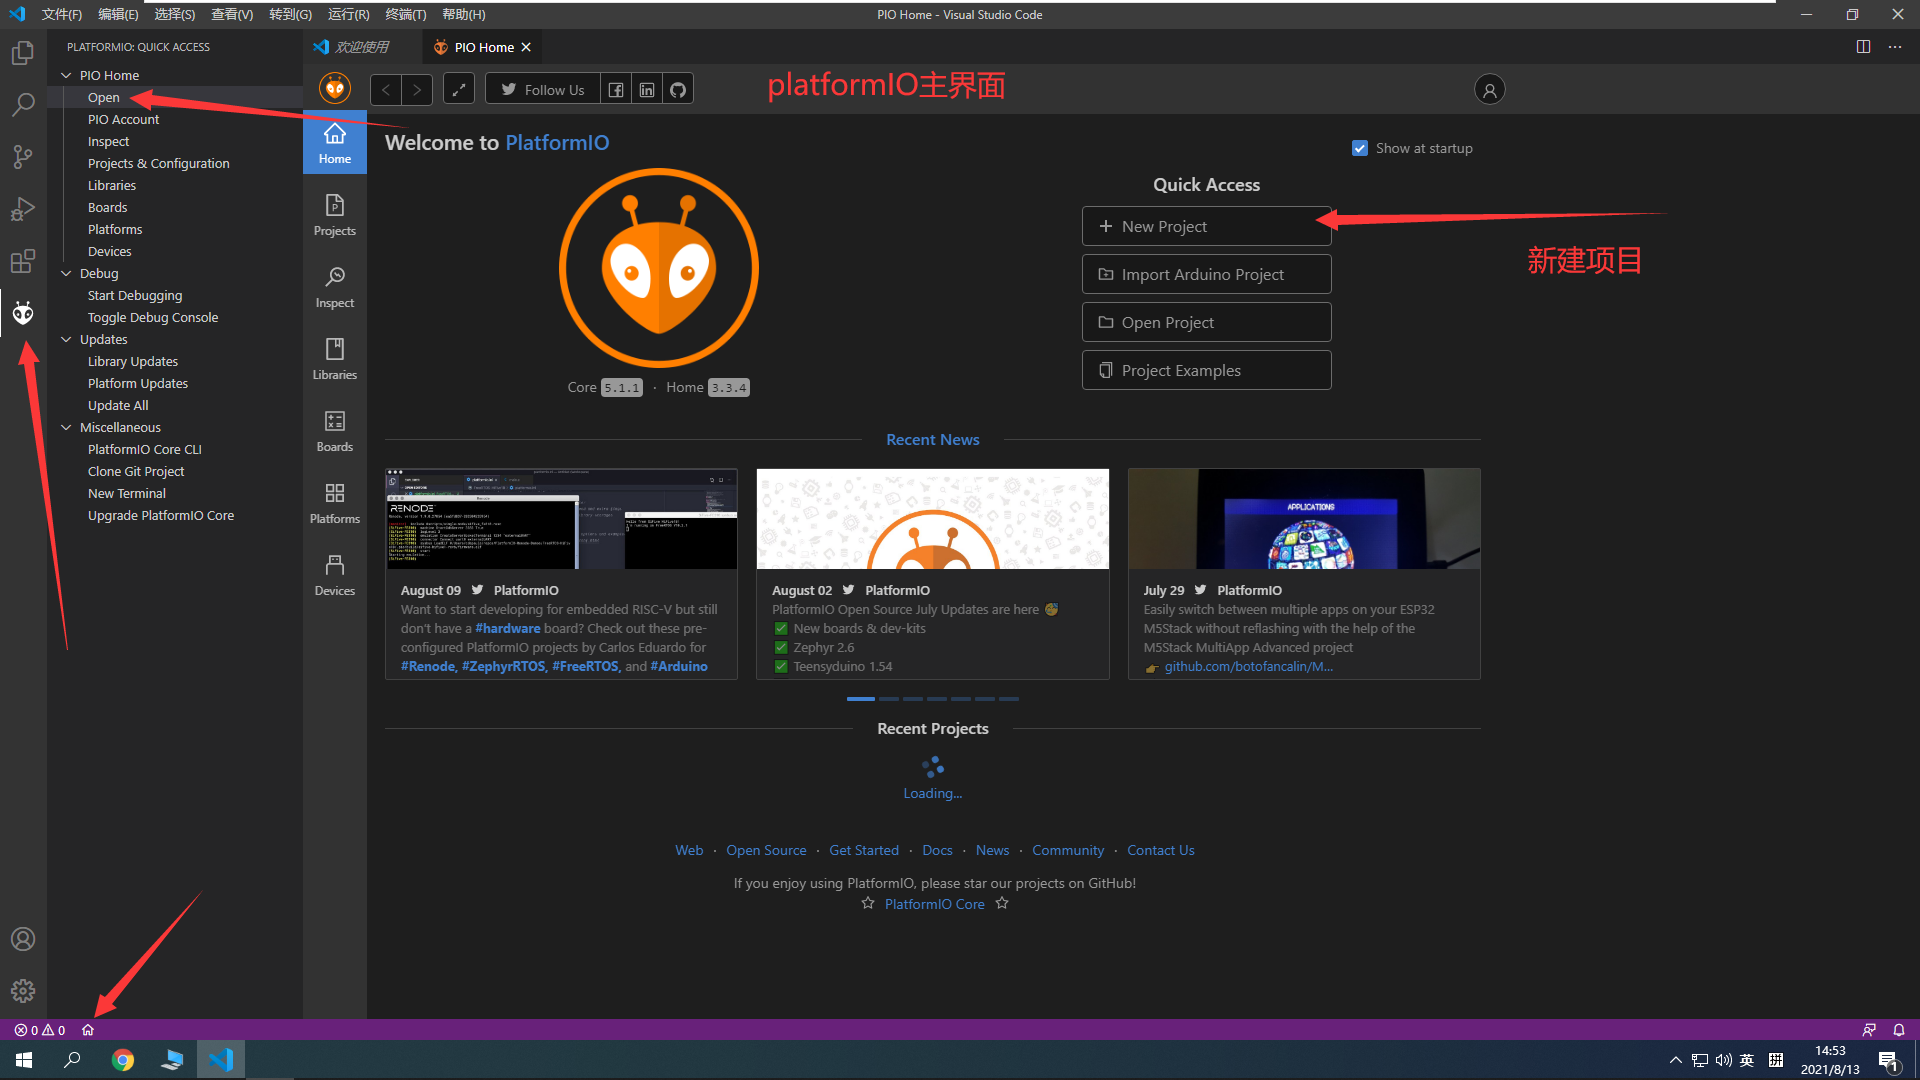Open Chrome from the Windows taskbar
Viewport: 1920px width, 1080px height.
tap(123, 1060)
